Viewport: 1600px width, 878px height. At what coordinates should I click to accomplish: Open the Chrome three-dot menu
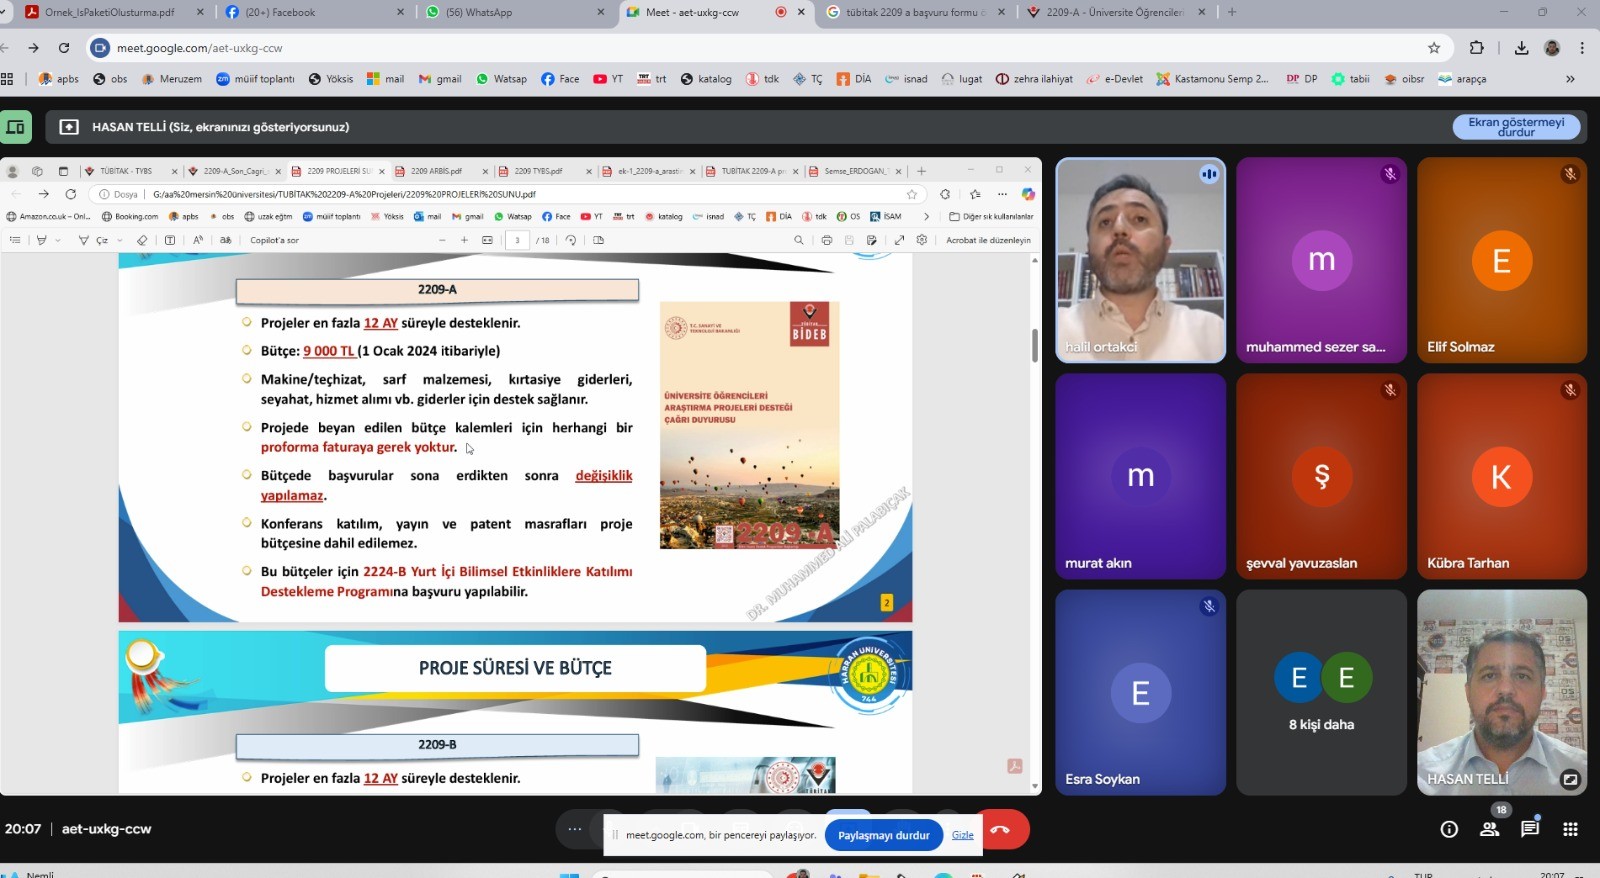click(1582, 48)
